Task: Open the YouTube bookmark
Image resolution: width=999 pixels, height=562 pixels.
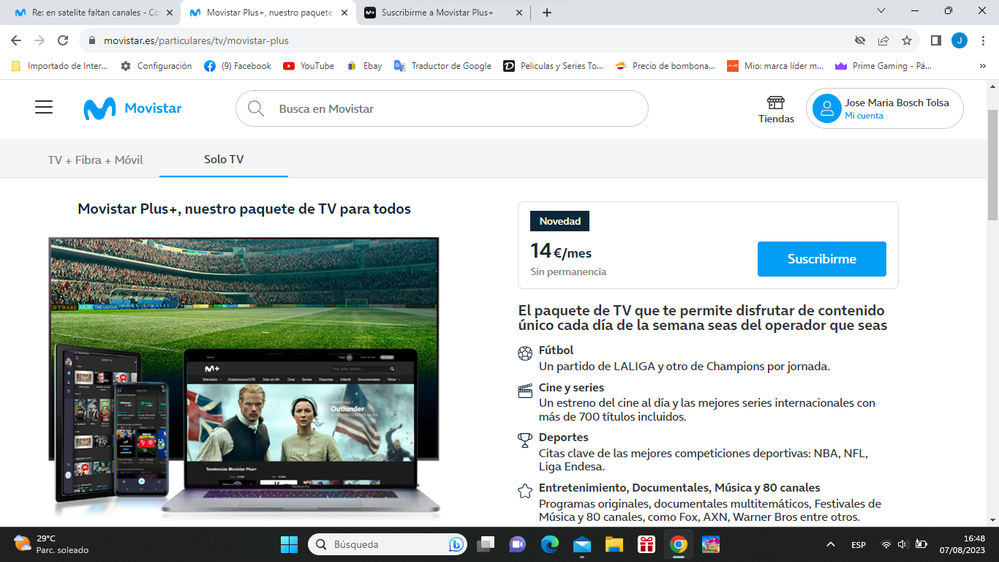Action: [x=309, y=66]
